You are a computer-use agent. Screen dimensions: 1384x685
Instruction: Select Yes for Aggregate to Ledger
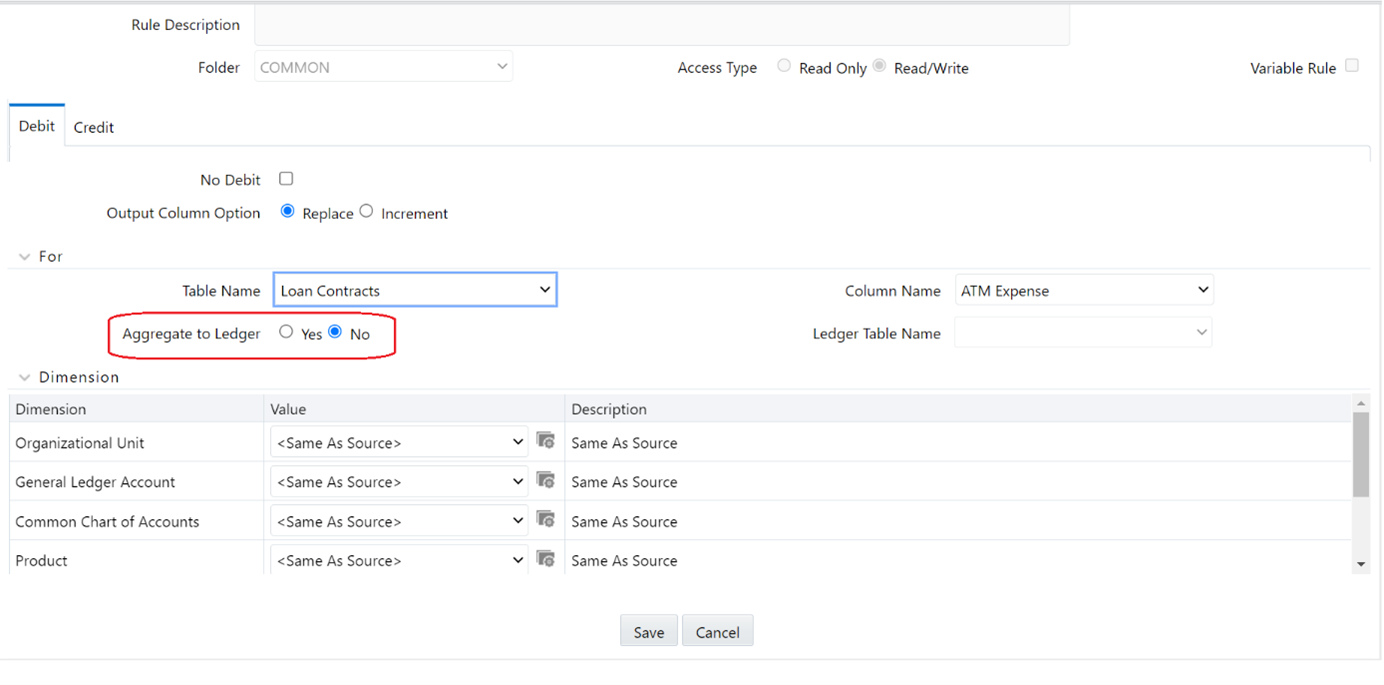(x=286, y=331)
